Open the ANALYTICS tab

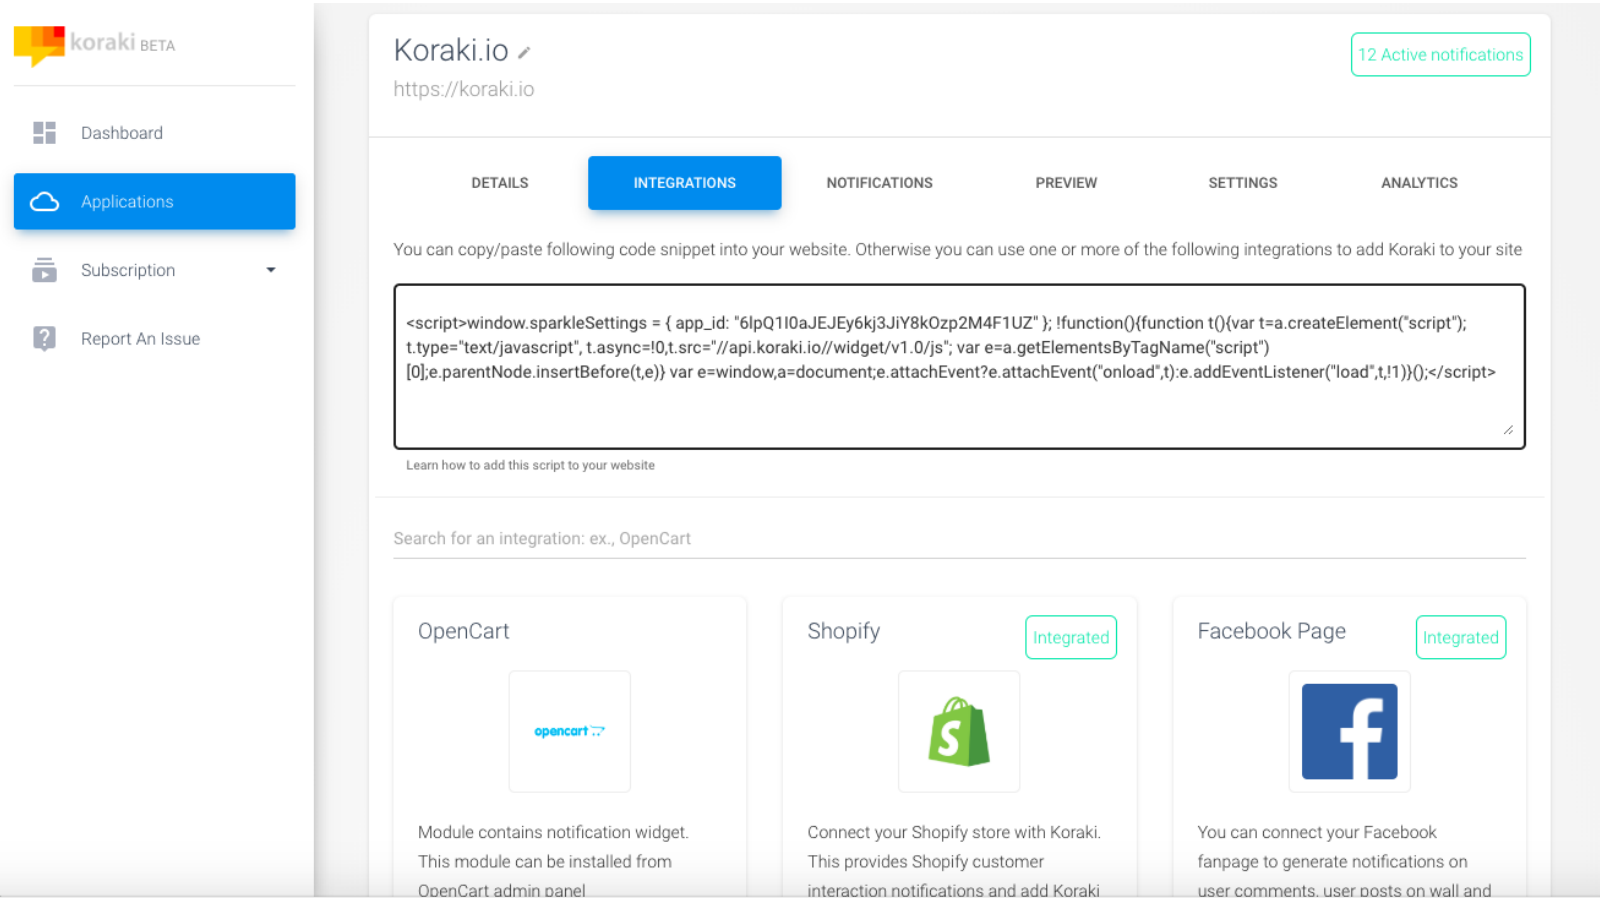coord(1418,182)
